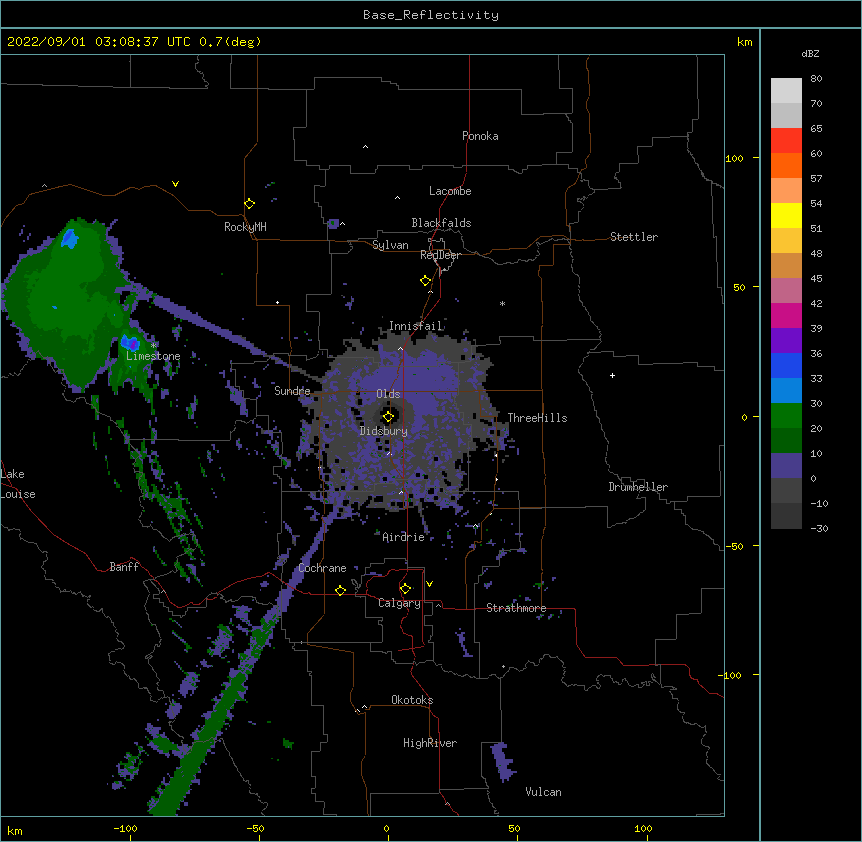Click the Lacombe city label
This screenshot has width=862, height=842.
point(450,191)
